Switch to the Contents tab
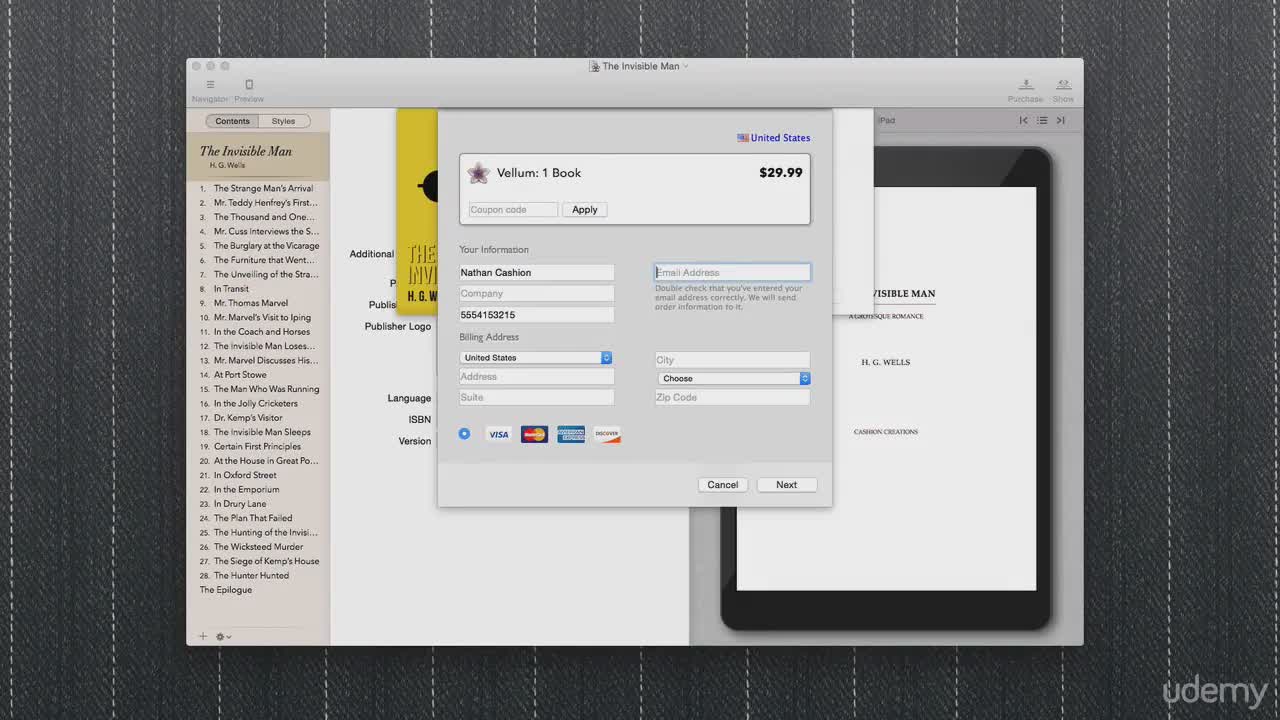The height and width of the screenshot is (720, 1280). [232, 121]
